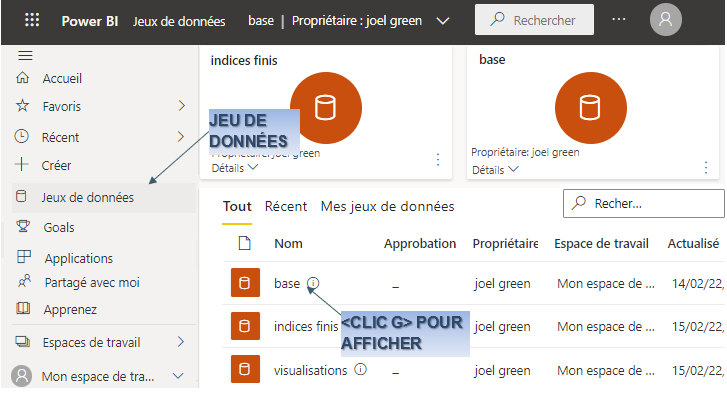The height and width of the screenshot is (394, 727).
Task: Sort by the Propriétaire column header
Action: tap(505, 244)
